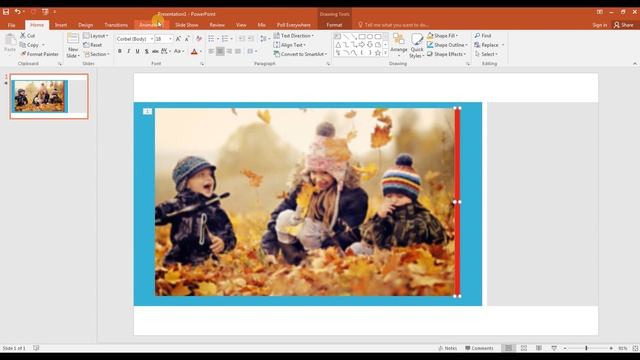Toggle Align Right paragraph alignment
Viewport: 640px width, 360px height.
tap(229, 51)
